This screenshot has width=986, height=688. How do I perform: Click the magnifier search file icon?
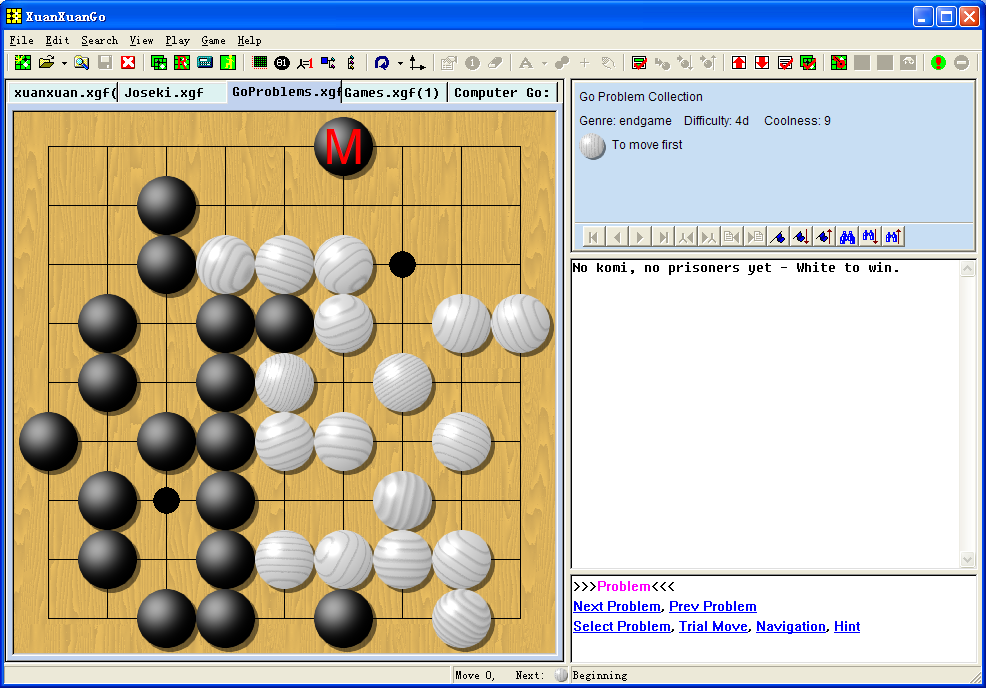tap(82, 63)
